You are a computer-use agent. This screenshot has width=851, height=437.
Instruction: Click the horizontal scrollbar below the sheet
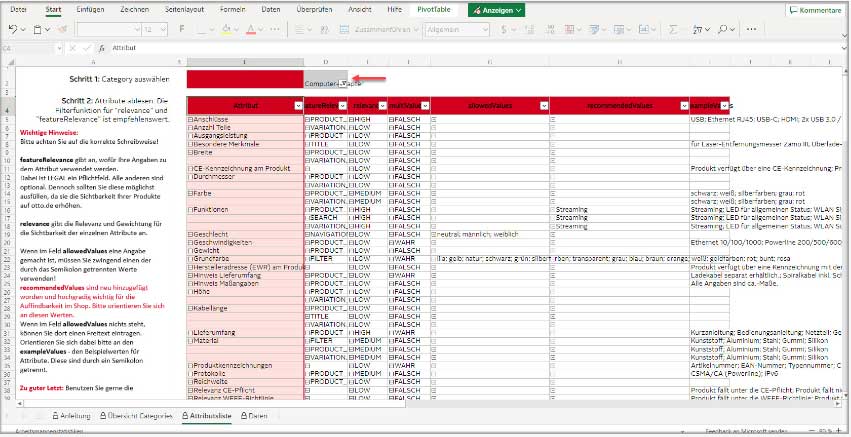pos(212,404)
